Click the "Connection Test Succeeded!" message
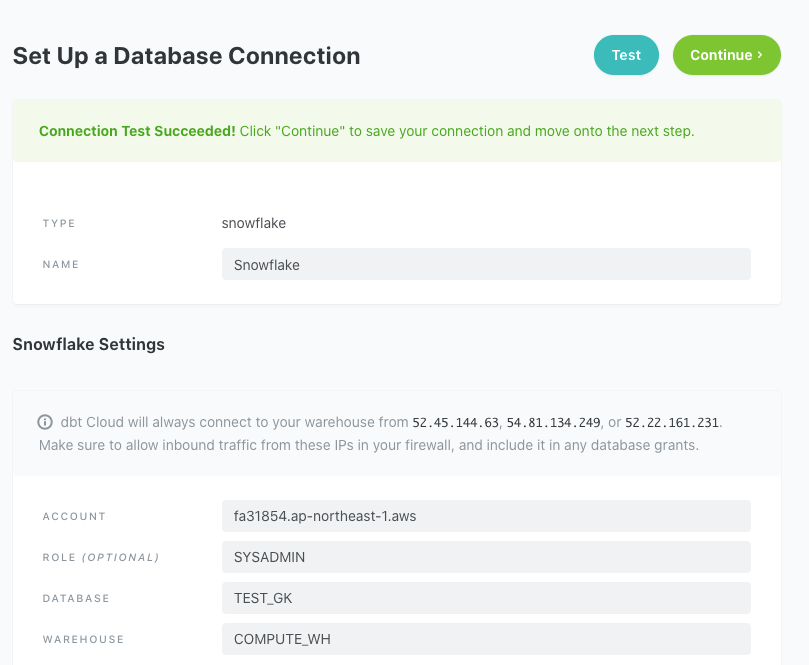The height and width of the screenshot is (665, 809). point(137,131)
